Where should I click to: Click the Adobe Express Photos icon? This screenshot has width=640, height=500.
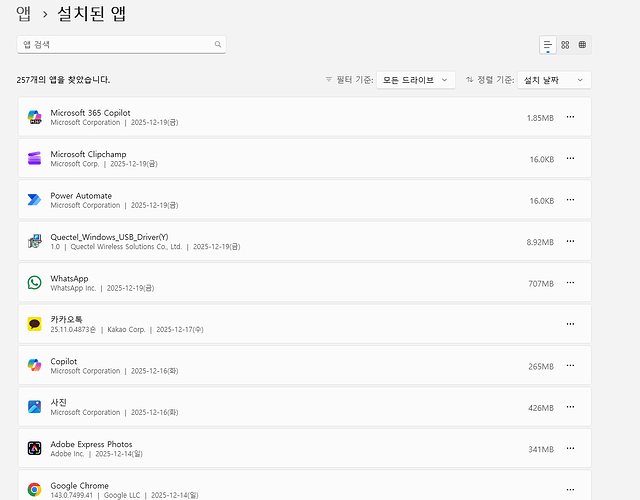point(34,448)
